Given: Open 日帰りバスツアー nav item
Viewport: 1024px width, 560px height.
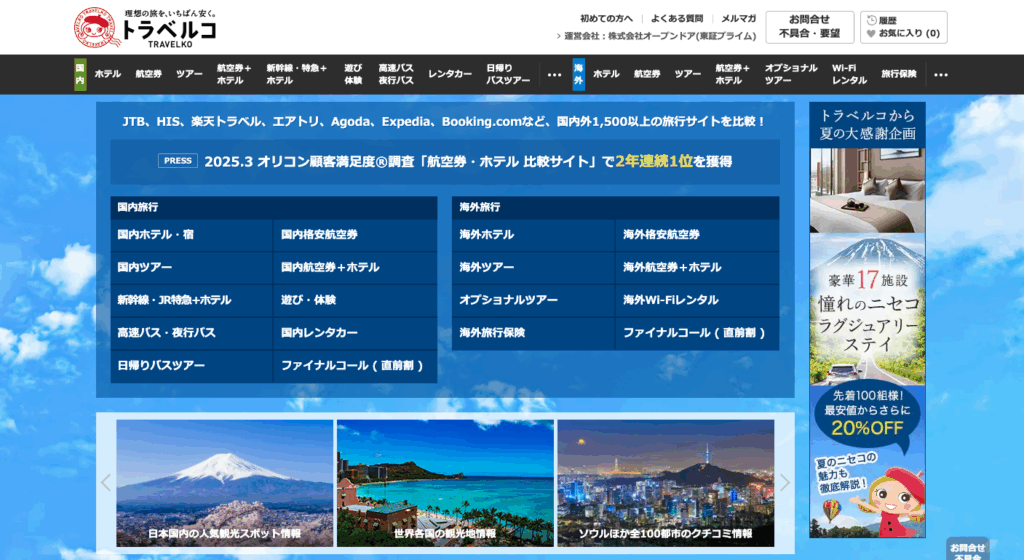Looking at the screenshot, I should click(507, 74).
